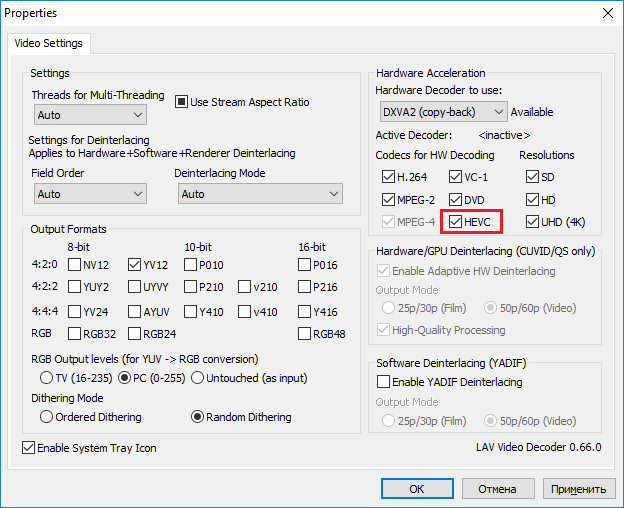Toggle the VC-1 codec checkbox

(455, 176)
